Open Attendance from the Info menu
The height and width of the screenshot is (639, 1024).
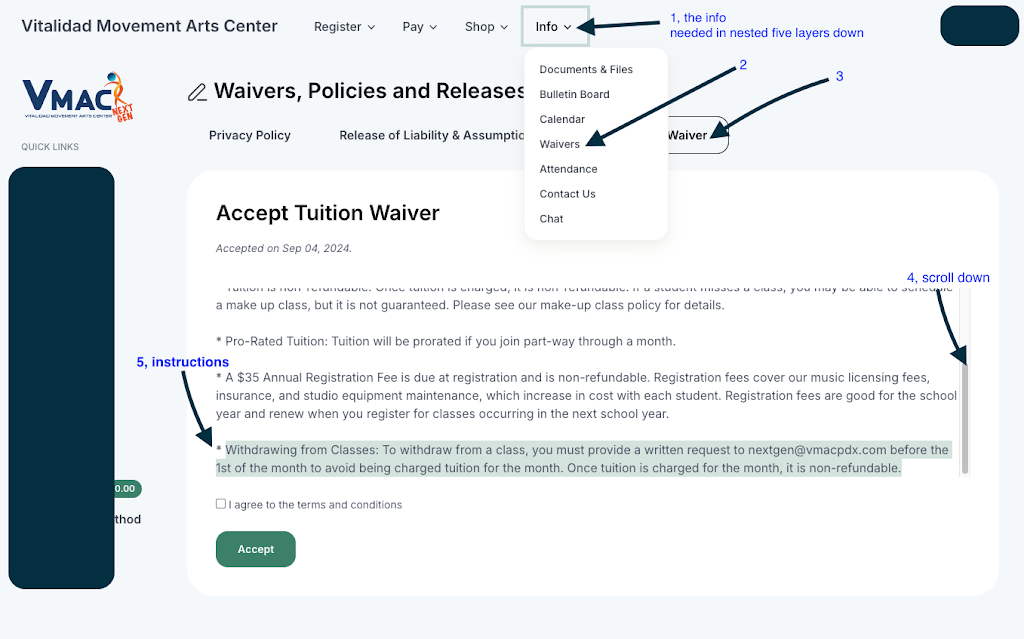(568, 169)
